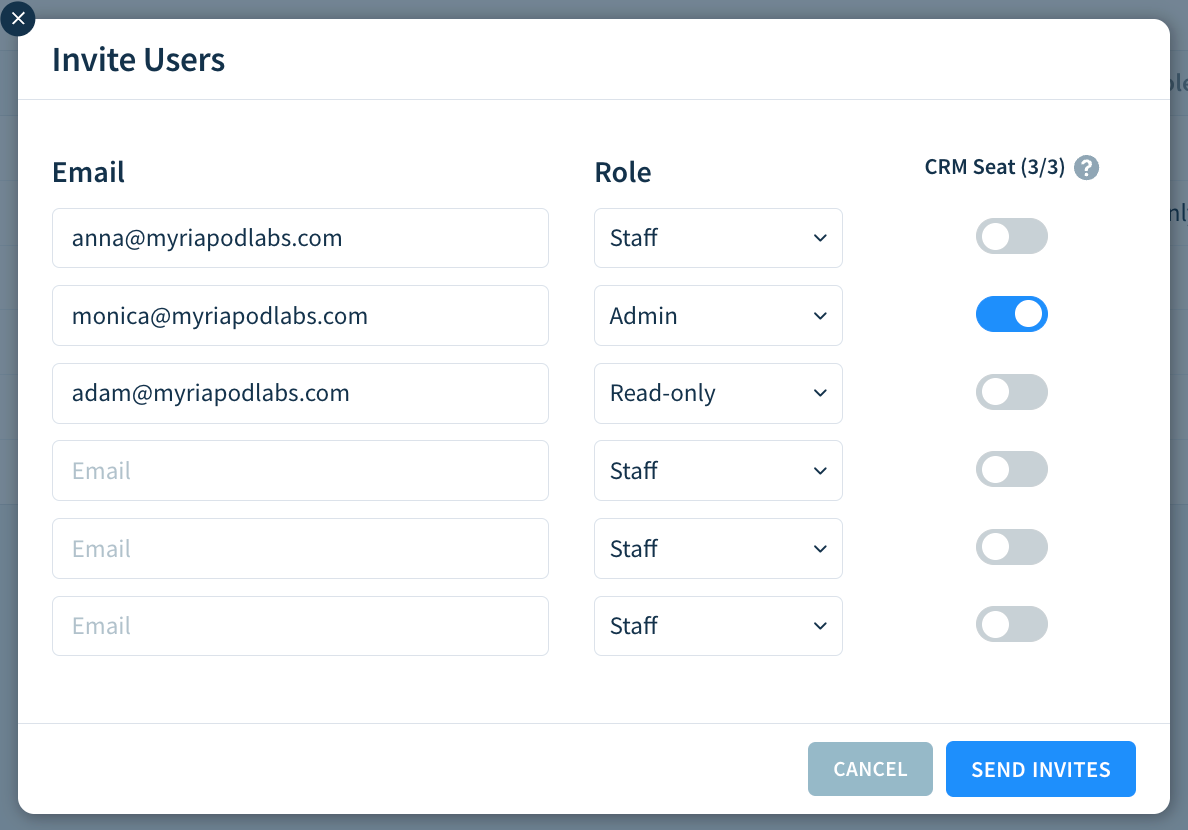Open the Admin role dropdown for monica

click(x=718, y=315)
